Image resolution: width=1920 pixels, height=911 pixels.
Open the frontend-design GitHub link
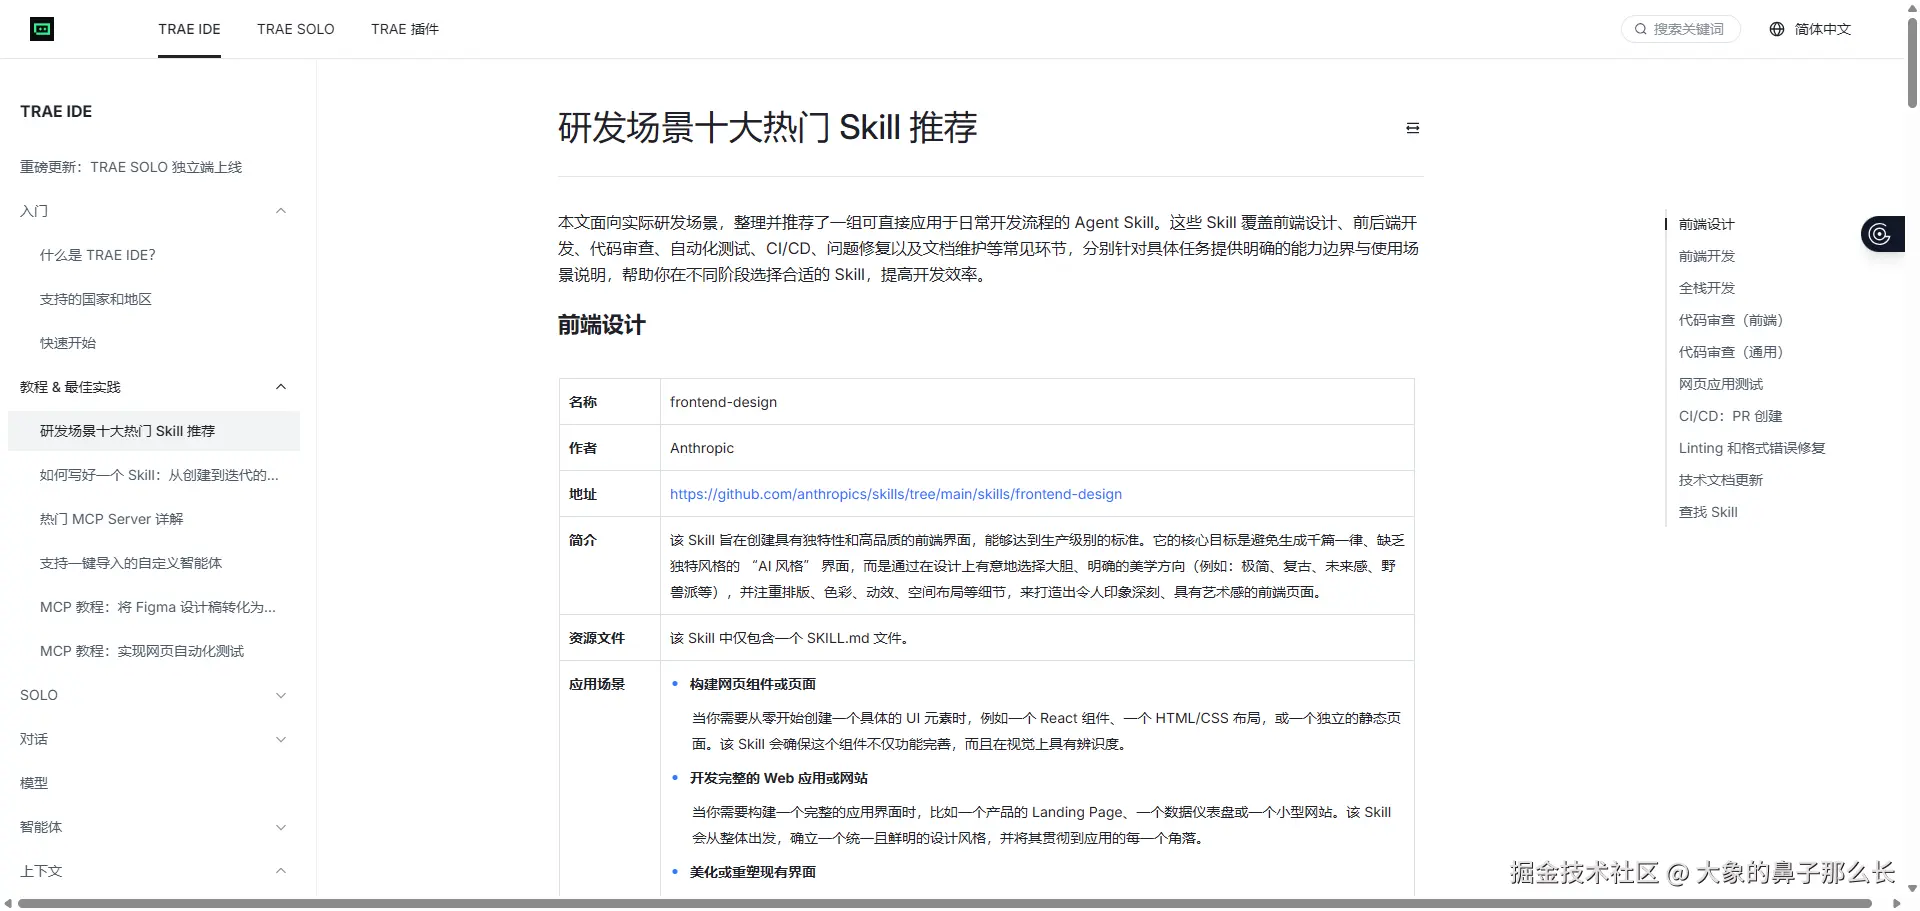[895, 493]
